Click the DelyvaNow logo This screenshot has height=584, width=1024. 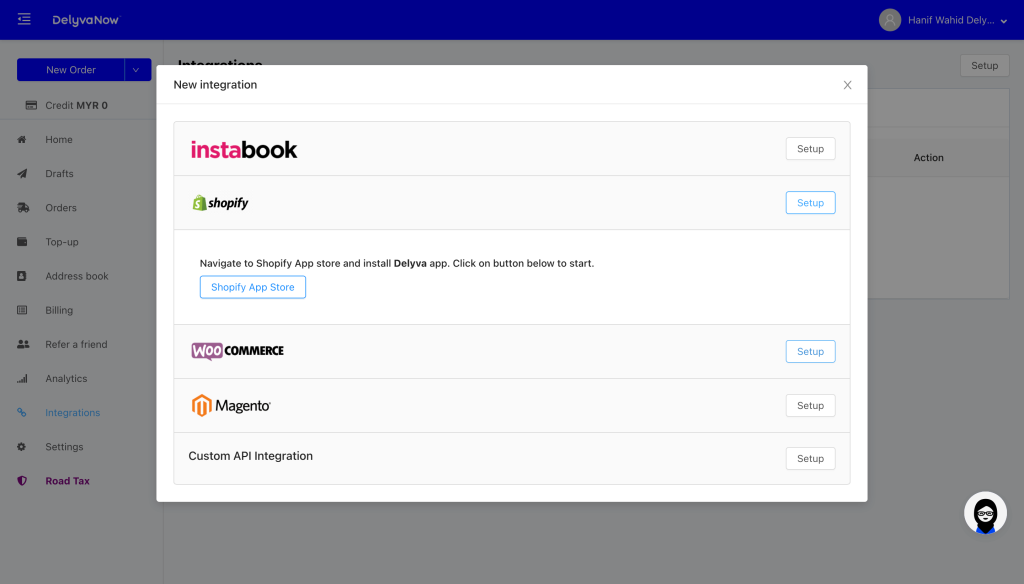click(86, 20)
